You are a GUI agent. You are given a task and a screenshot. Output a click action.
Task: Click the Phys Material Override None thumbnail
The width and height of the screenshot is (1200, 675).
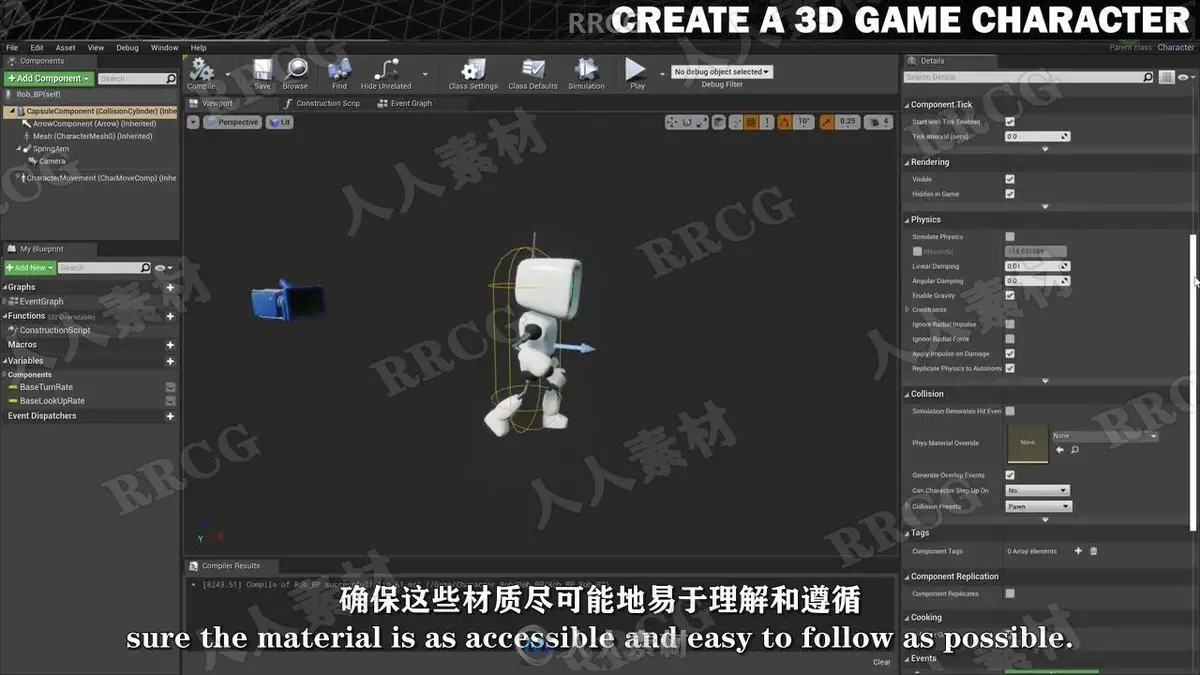(1027, 443)
